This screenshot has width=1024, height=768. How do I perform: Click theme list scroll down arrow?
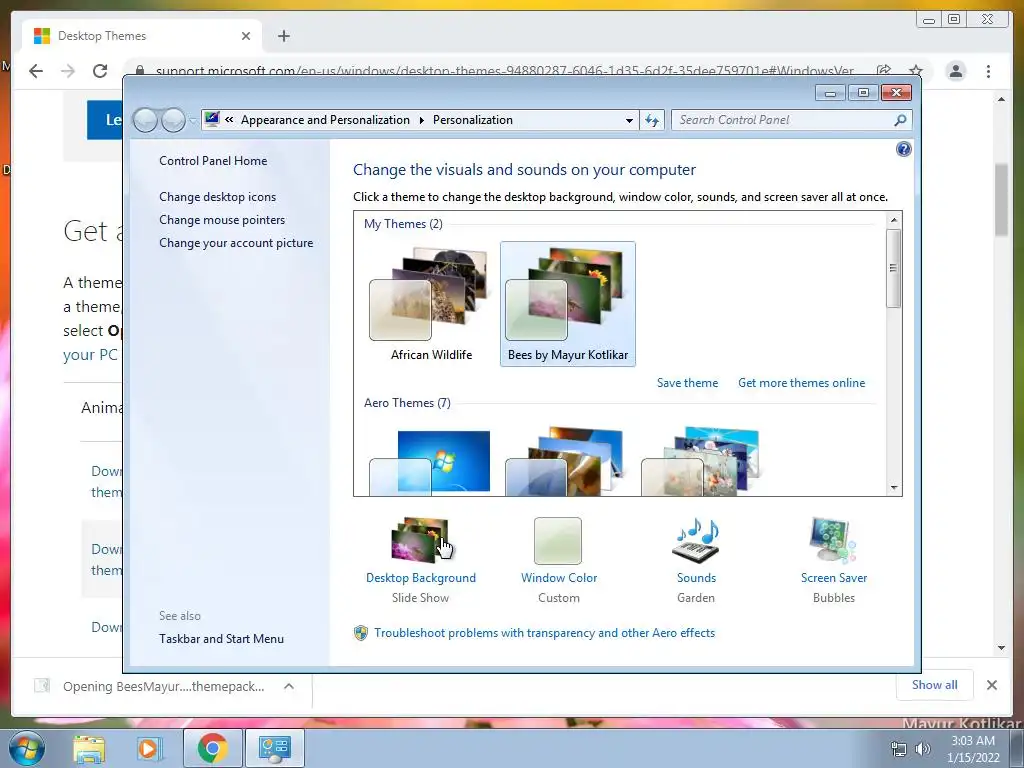[894, 488]
